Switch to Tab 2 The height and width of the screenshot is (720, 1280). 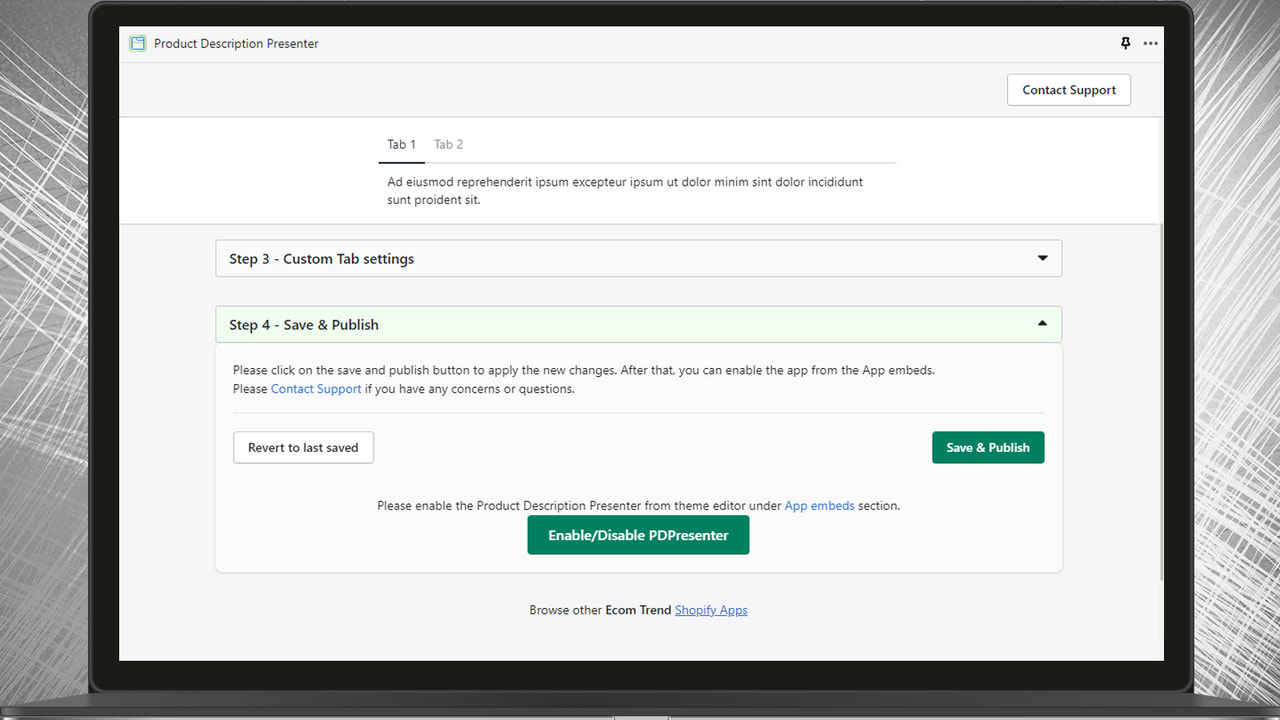coord(448,144)
